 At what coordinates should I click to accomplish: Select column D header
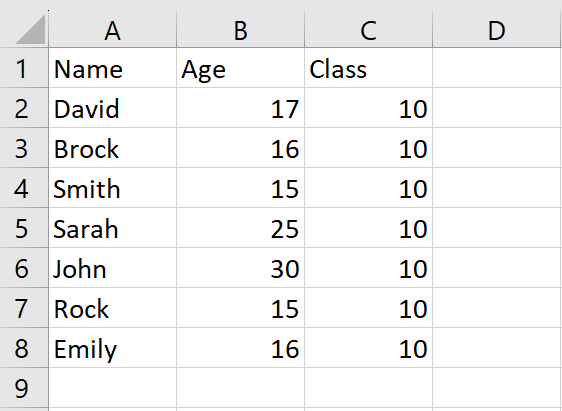click(x=497, y=29)
